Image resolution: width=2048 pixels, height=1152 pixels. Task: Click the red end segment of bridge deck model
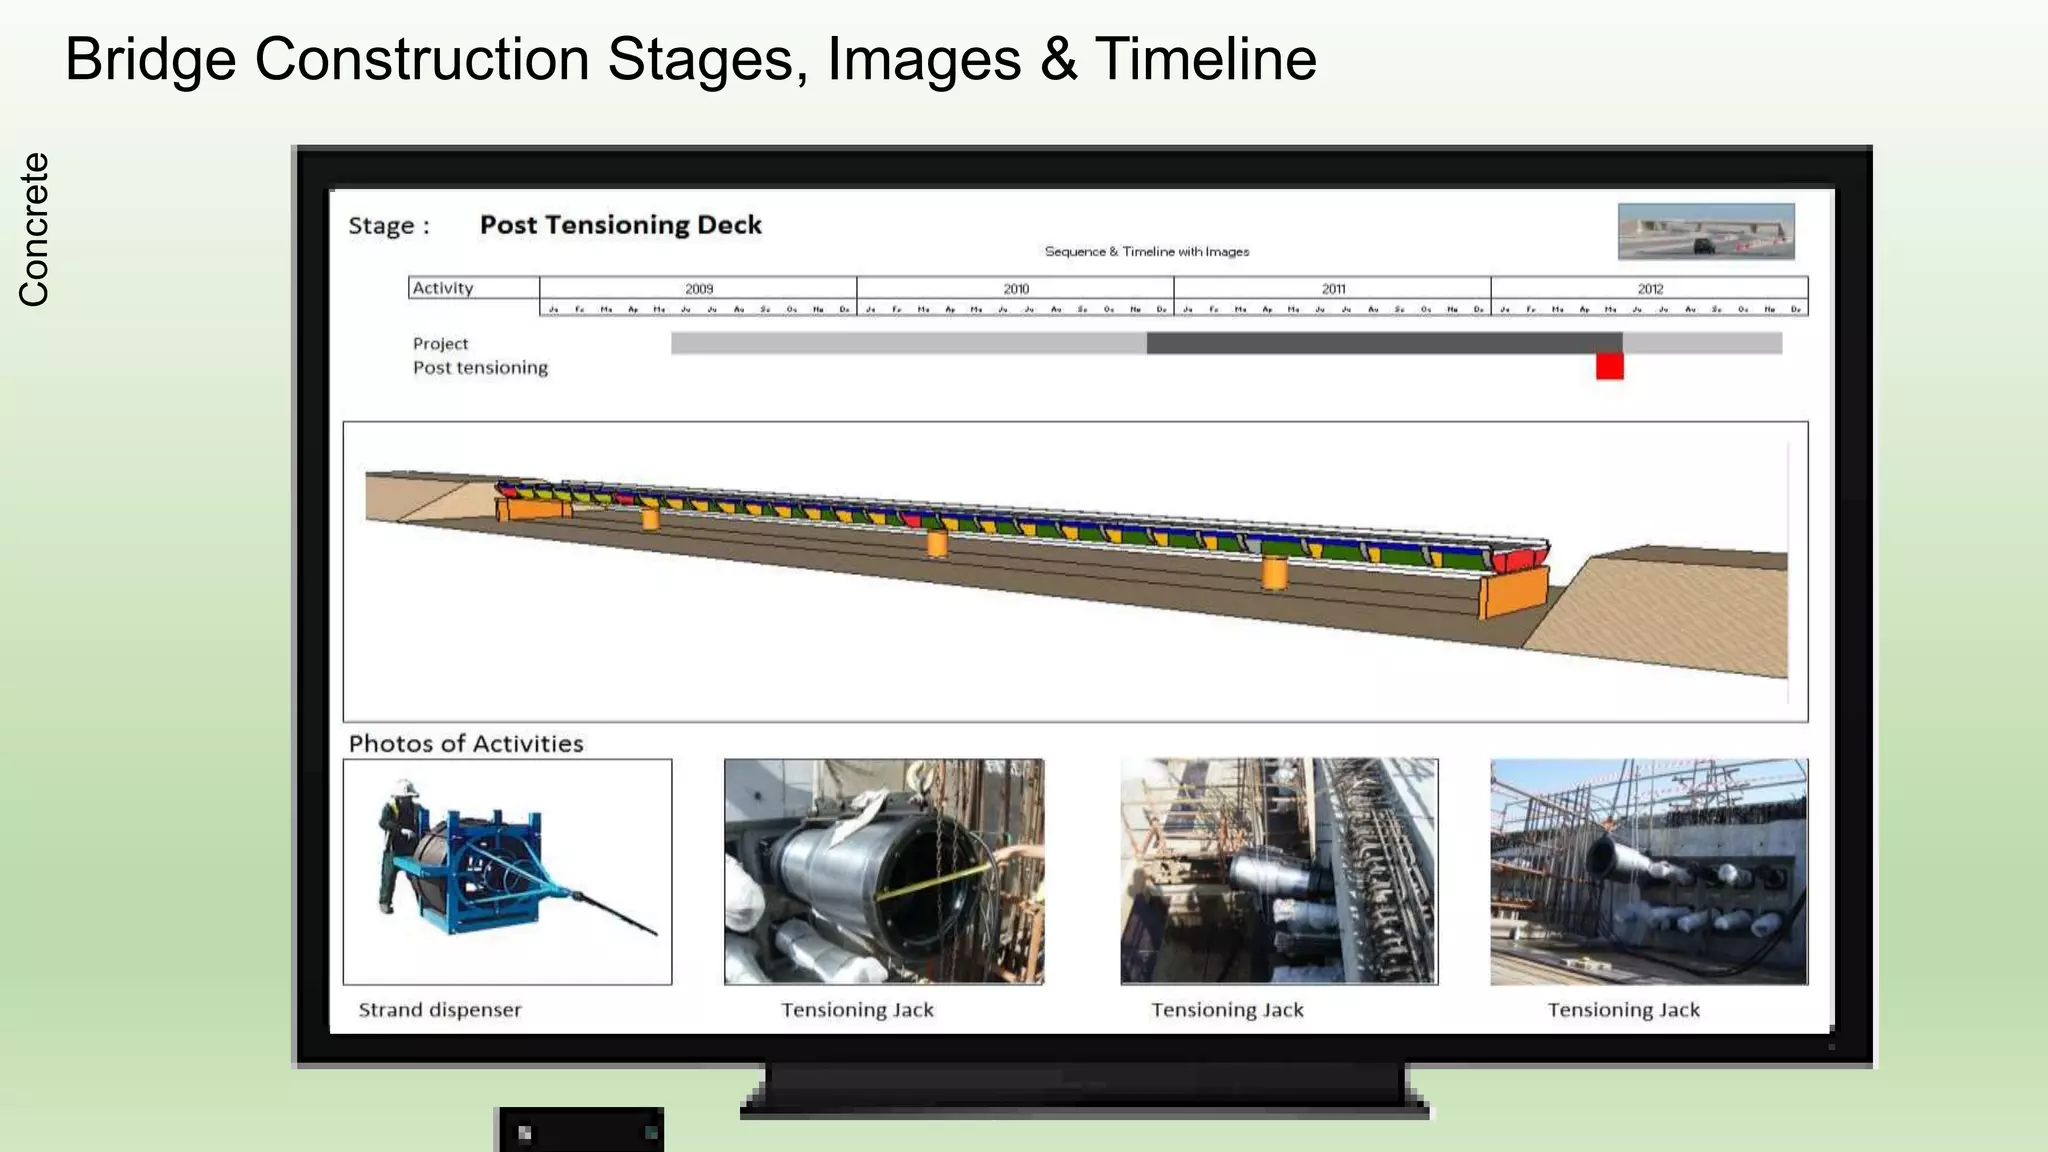click(1519, 558)
